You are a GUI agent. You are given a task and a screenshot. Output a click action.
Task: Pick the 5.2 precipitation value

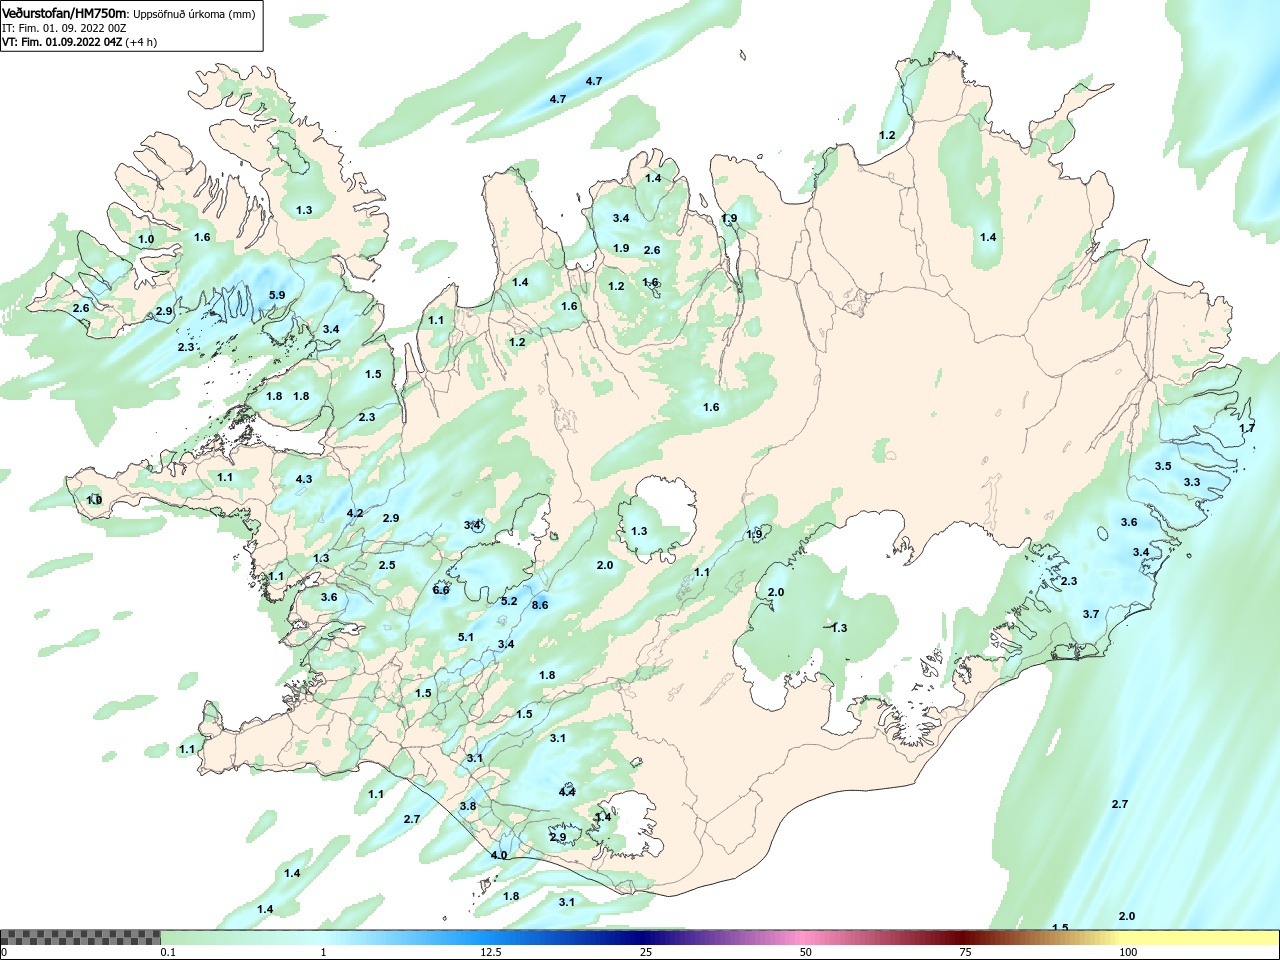pyautogui.click(x=509, y=601)
